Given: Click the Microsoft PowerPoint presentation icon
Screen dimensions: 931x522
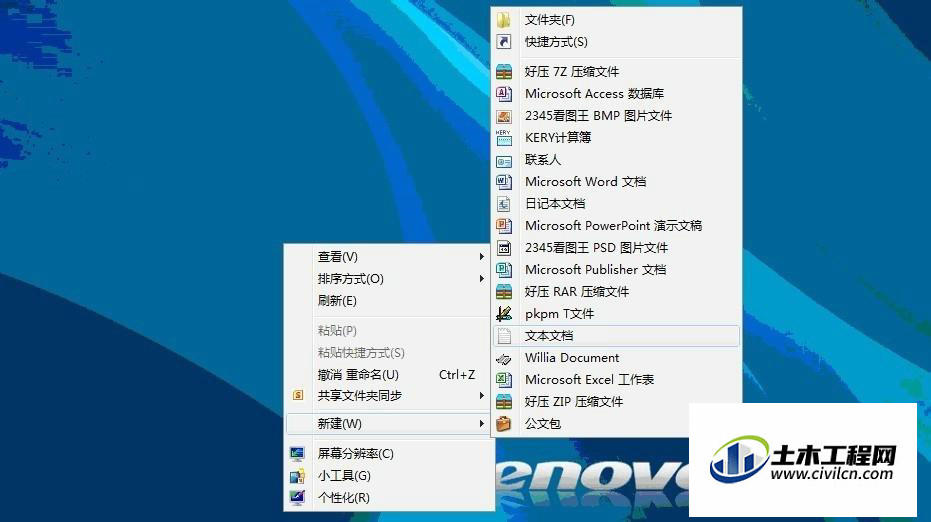Looking at the screenshot, I should pos(504,226).
